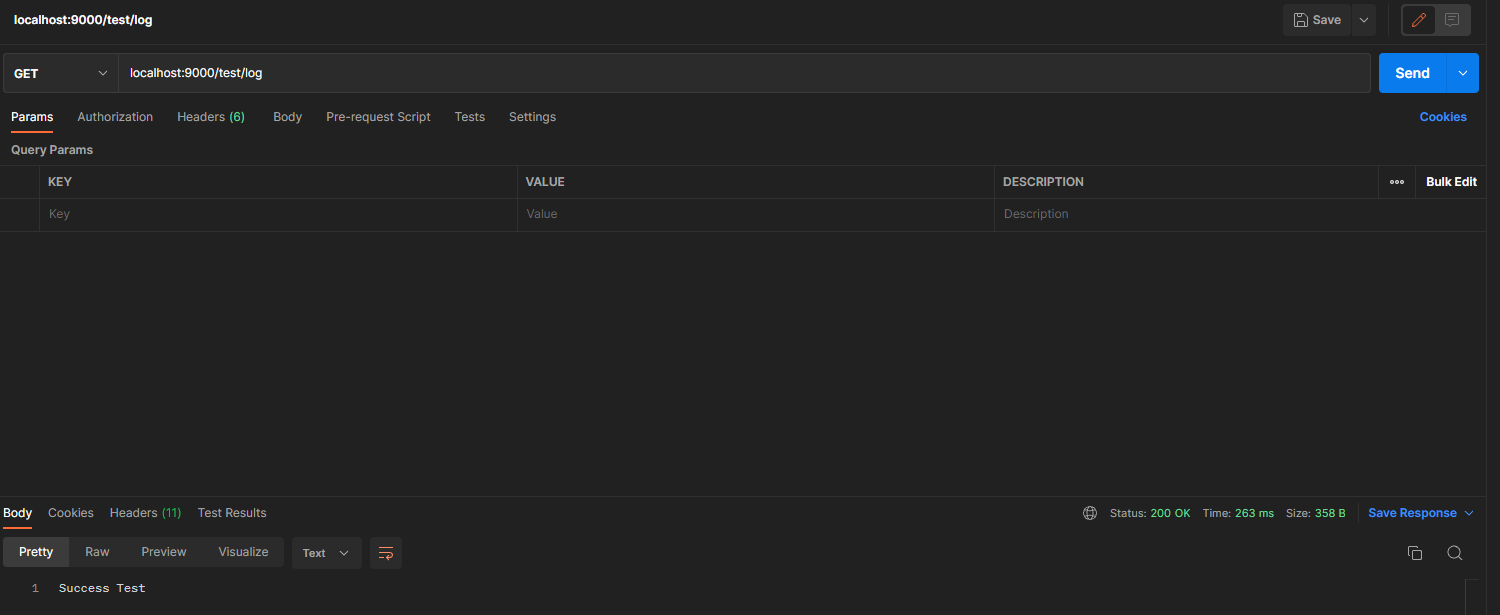The width and height of the screenshot is (1500, 615).
Task: Click the globe network icon near Status
Action: click(1090, 513)
